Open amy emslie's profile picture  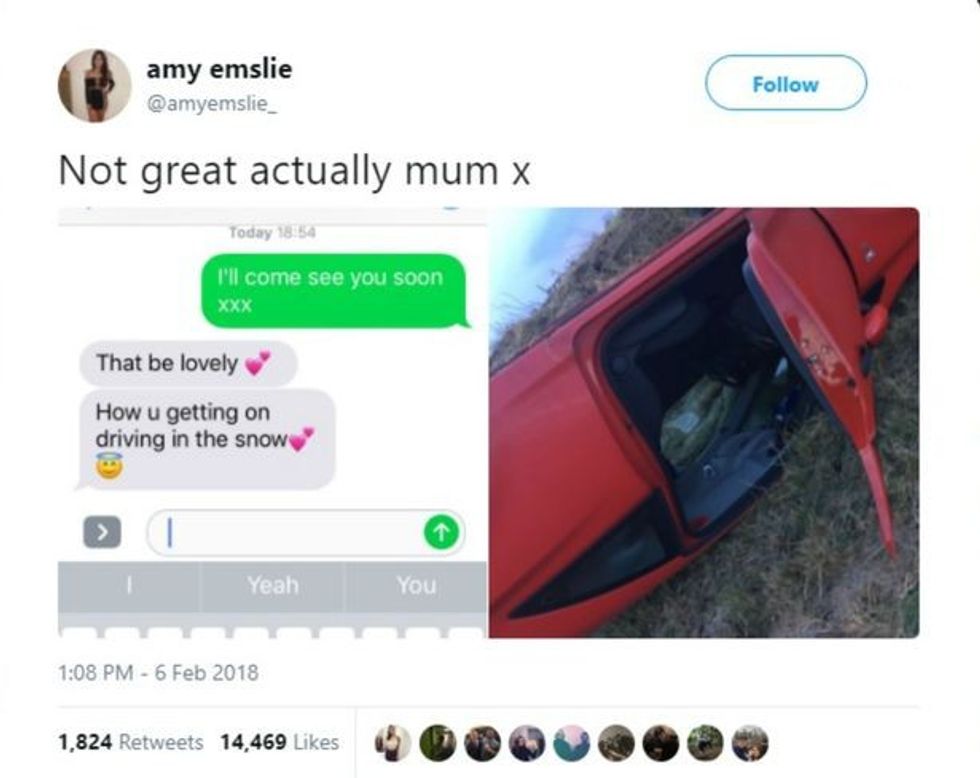coord(94,85)
